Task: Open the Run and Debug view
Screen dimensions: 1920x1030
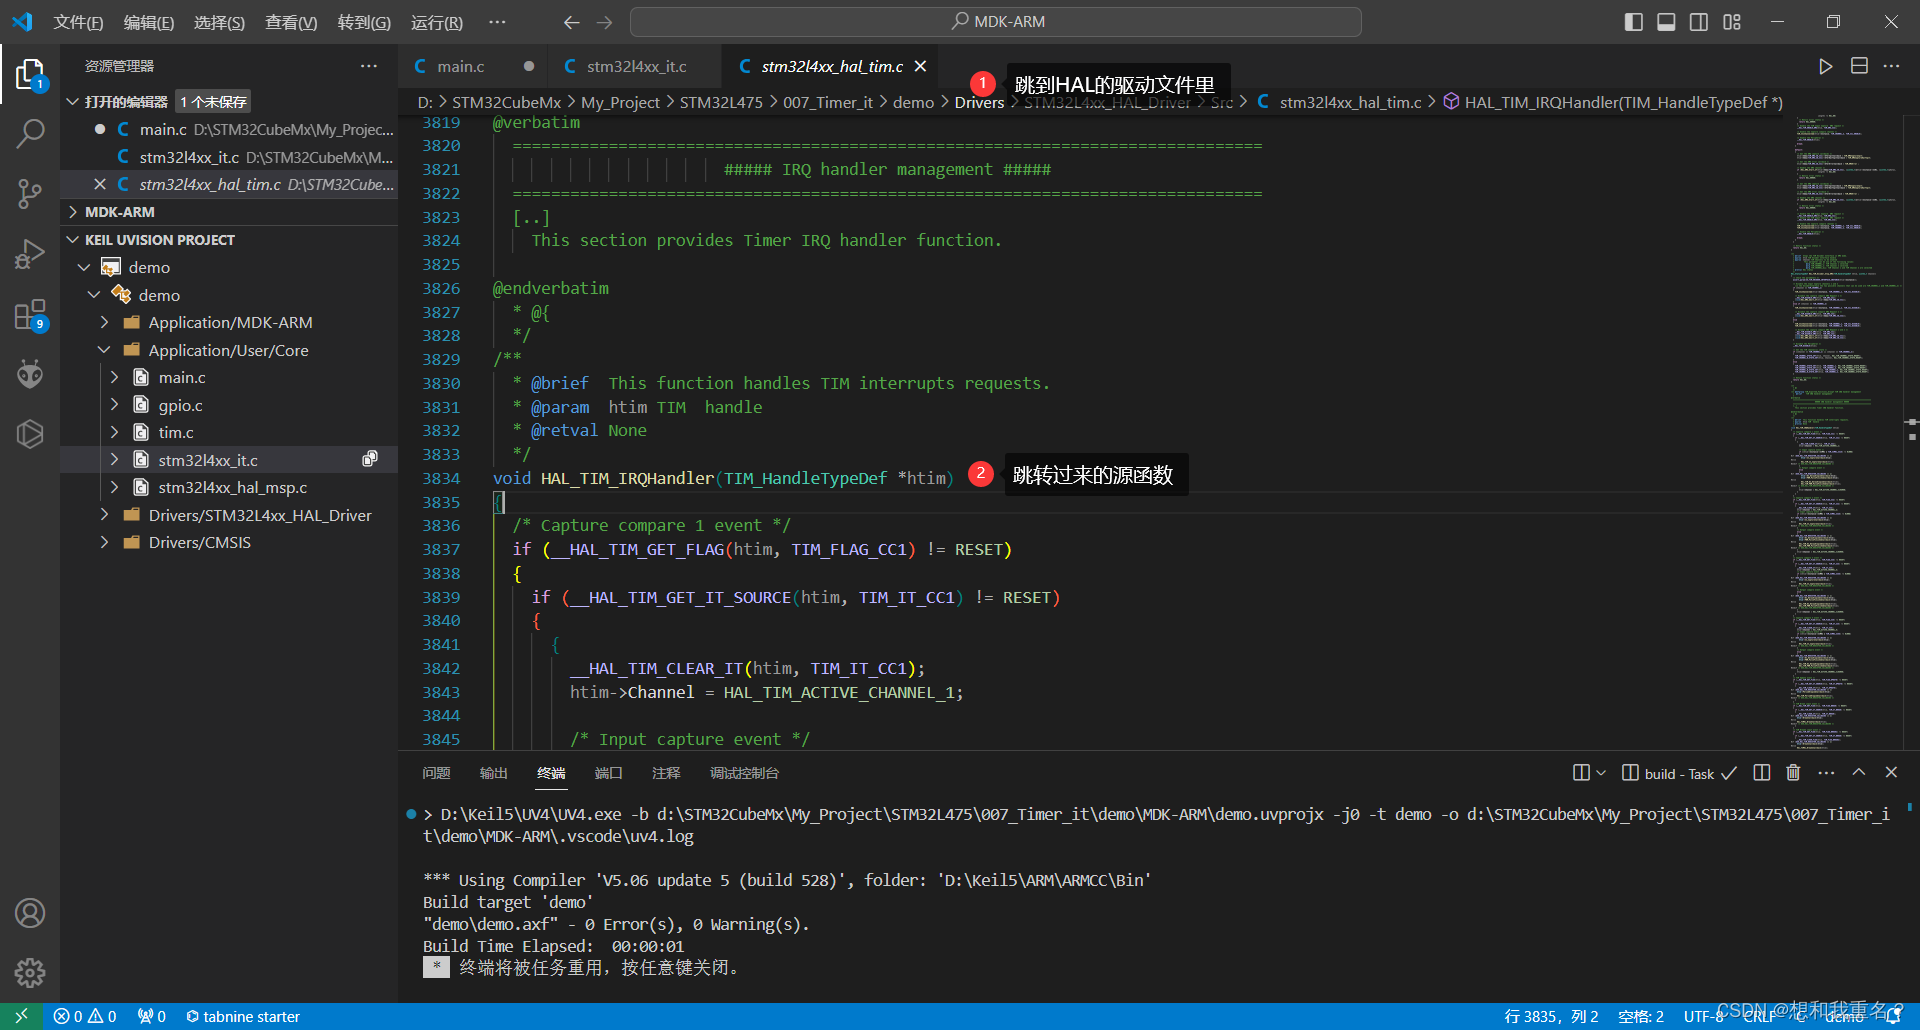Action: (x=30, y=254)
